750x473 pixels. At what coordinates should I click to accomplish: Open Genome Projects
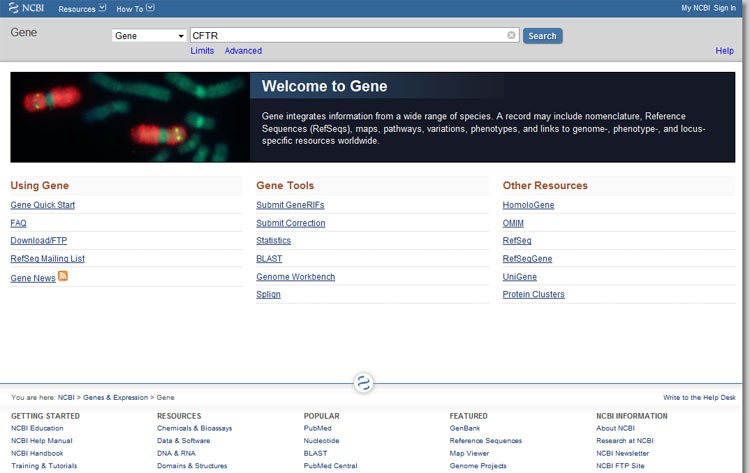(x=478, y=465)
